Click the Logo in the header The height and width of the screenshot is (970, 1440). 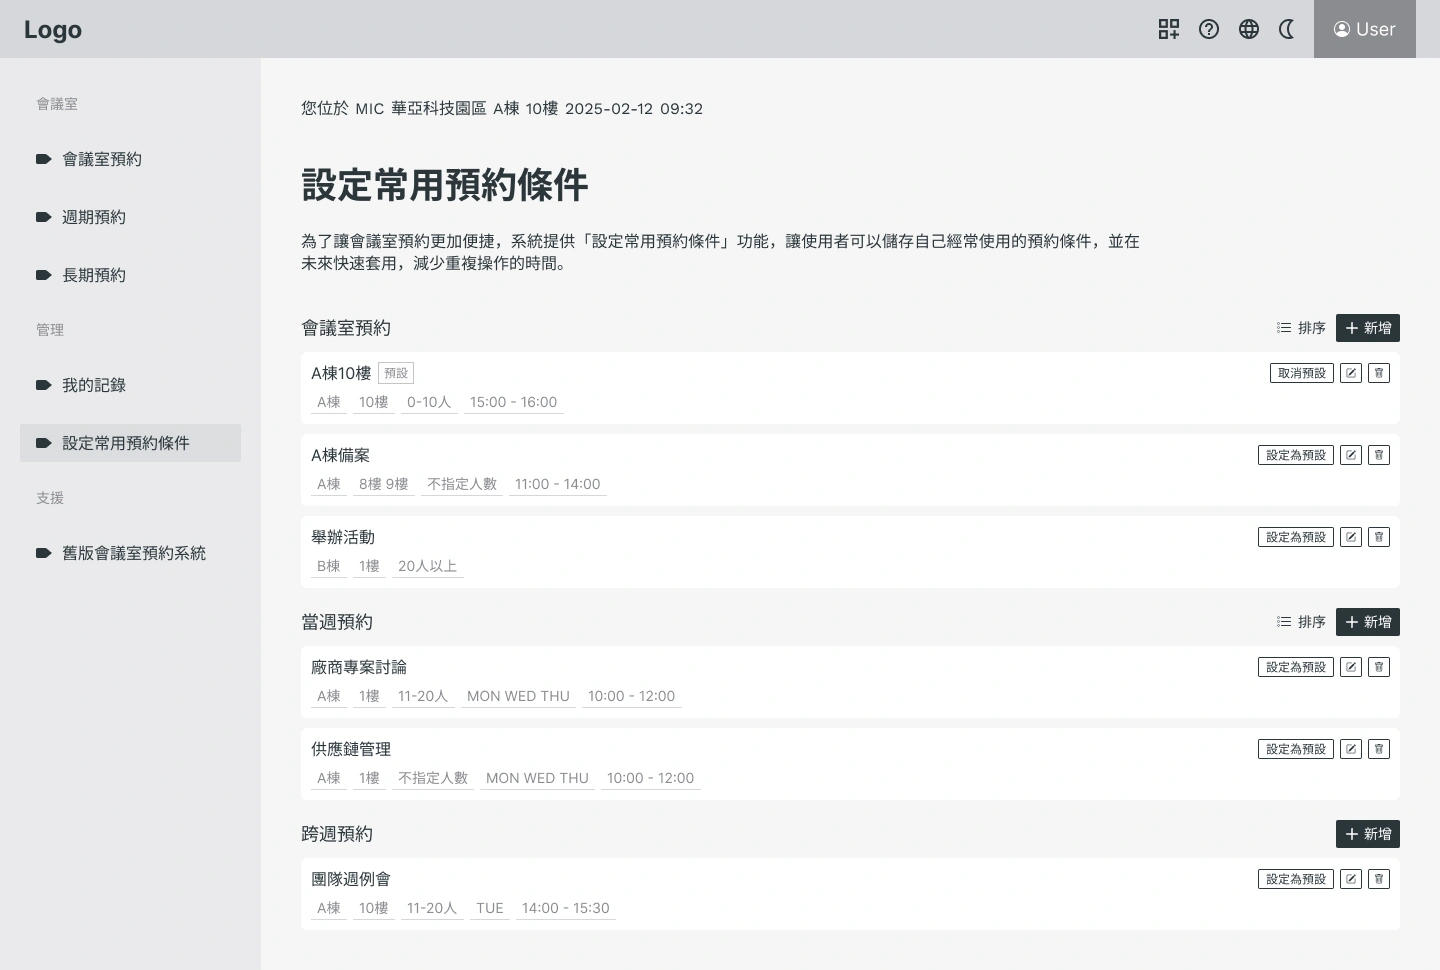[x=53, y=30]
